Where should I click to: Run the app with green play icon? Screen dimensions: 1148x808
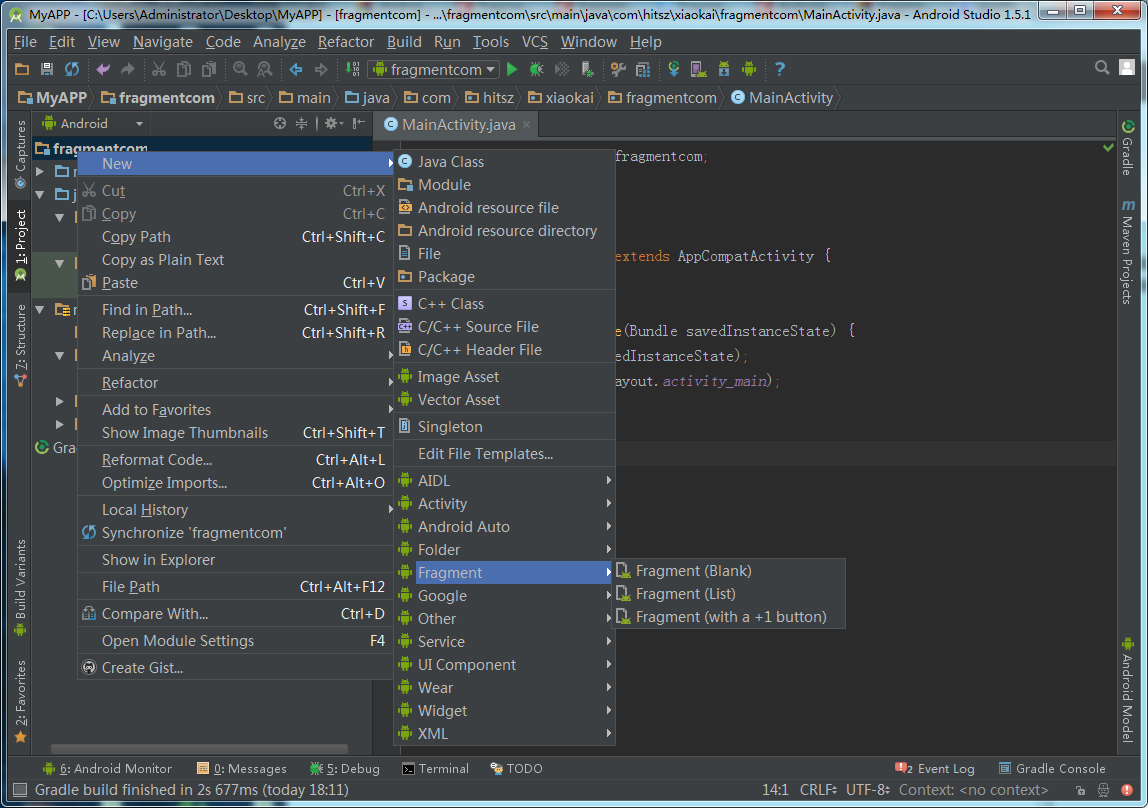coord(512,70)
